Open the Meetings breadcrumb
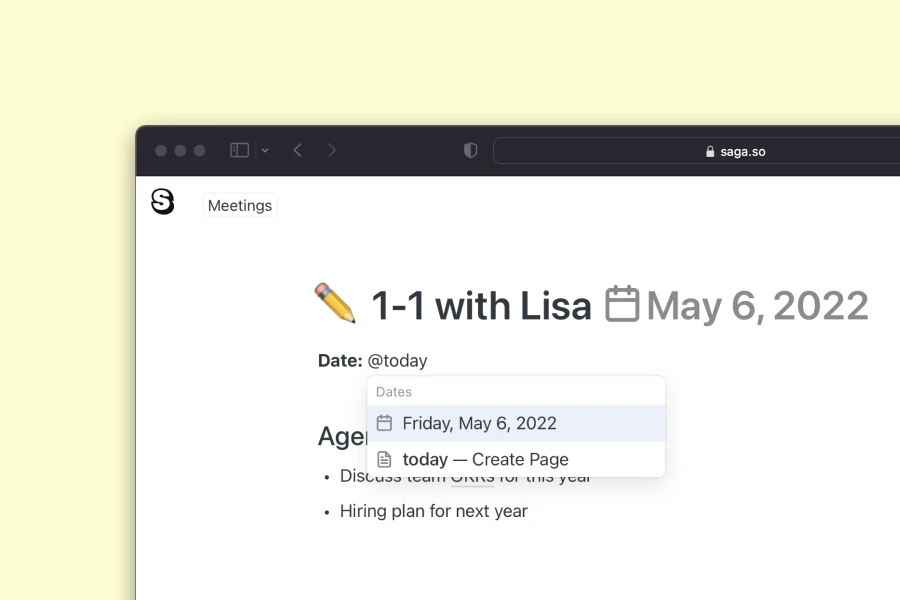The width and height of the screenshot is (900, 600). tap(240, 206)
